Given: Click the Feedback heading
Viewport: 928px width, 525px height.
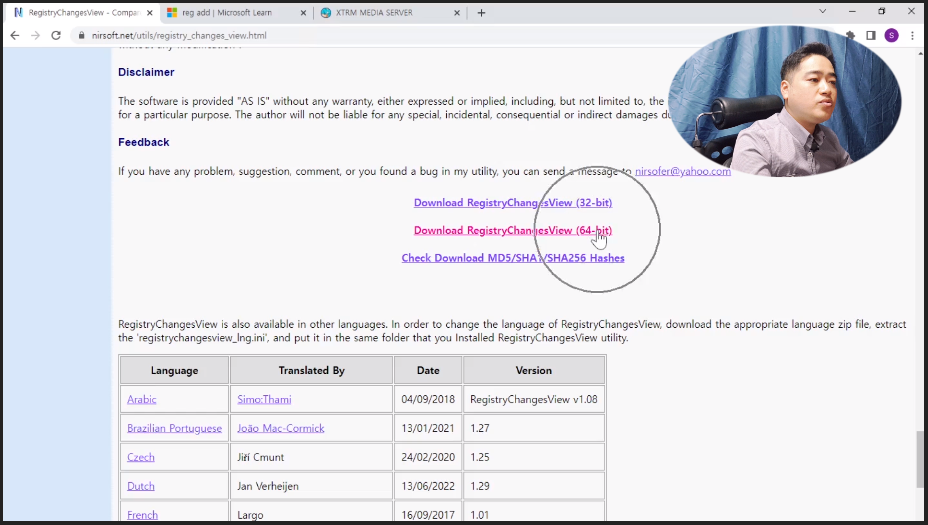Looking at the screenshot, I should 143,142.
